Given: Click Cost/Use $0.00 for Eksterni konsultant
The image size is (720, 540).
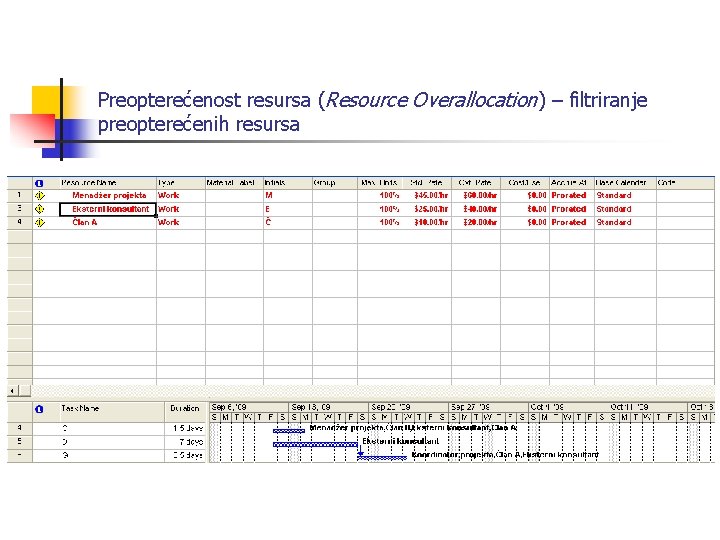Looking at the screenshot, I should tap(525, 209).
